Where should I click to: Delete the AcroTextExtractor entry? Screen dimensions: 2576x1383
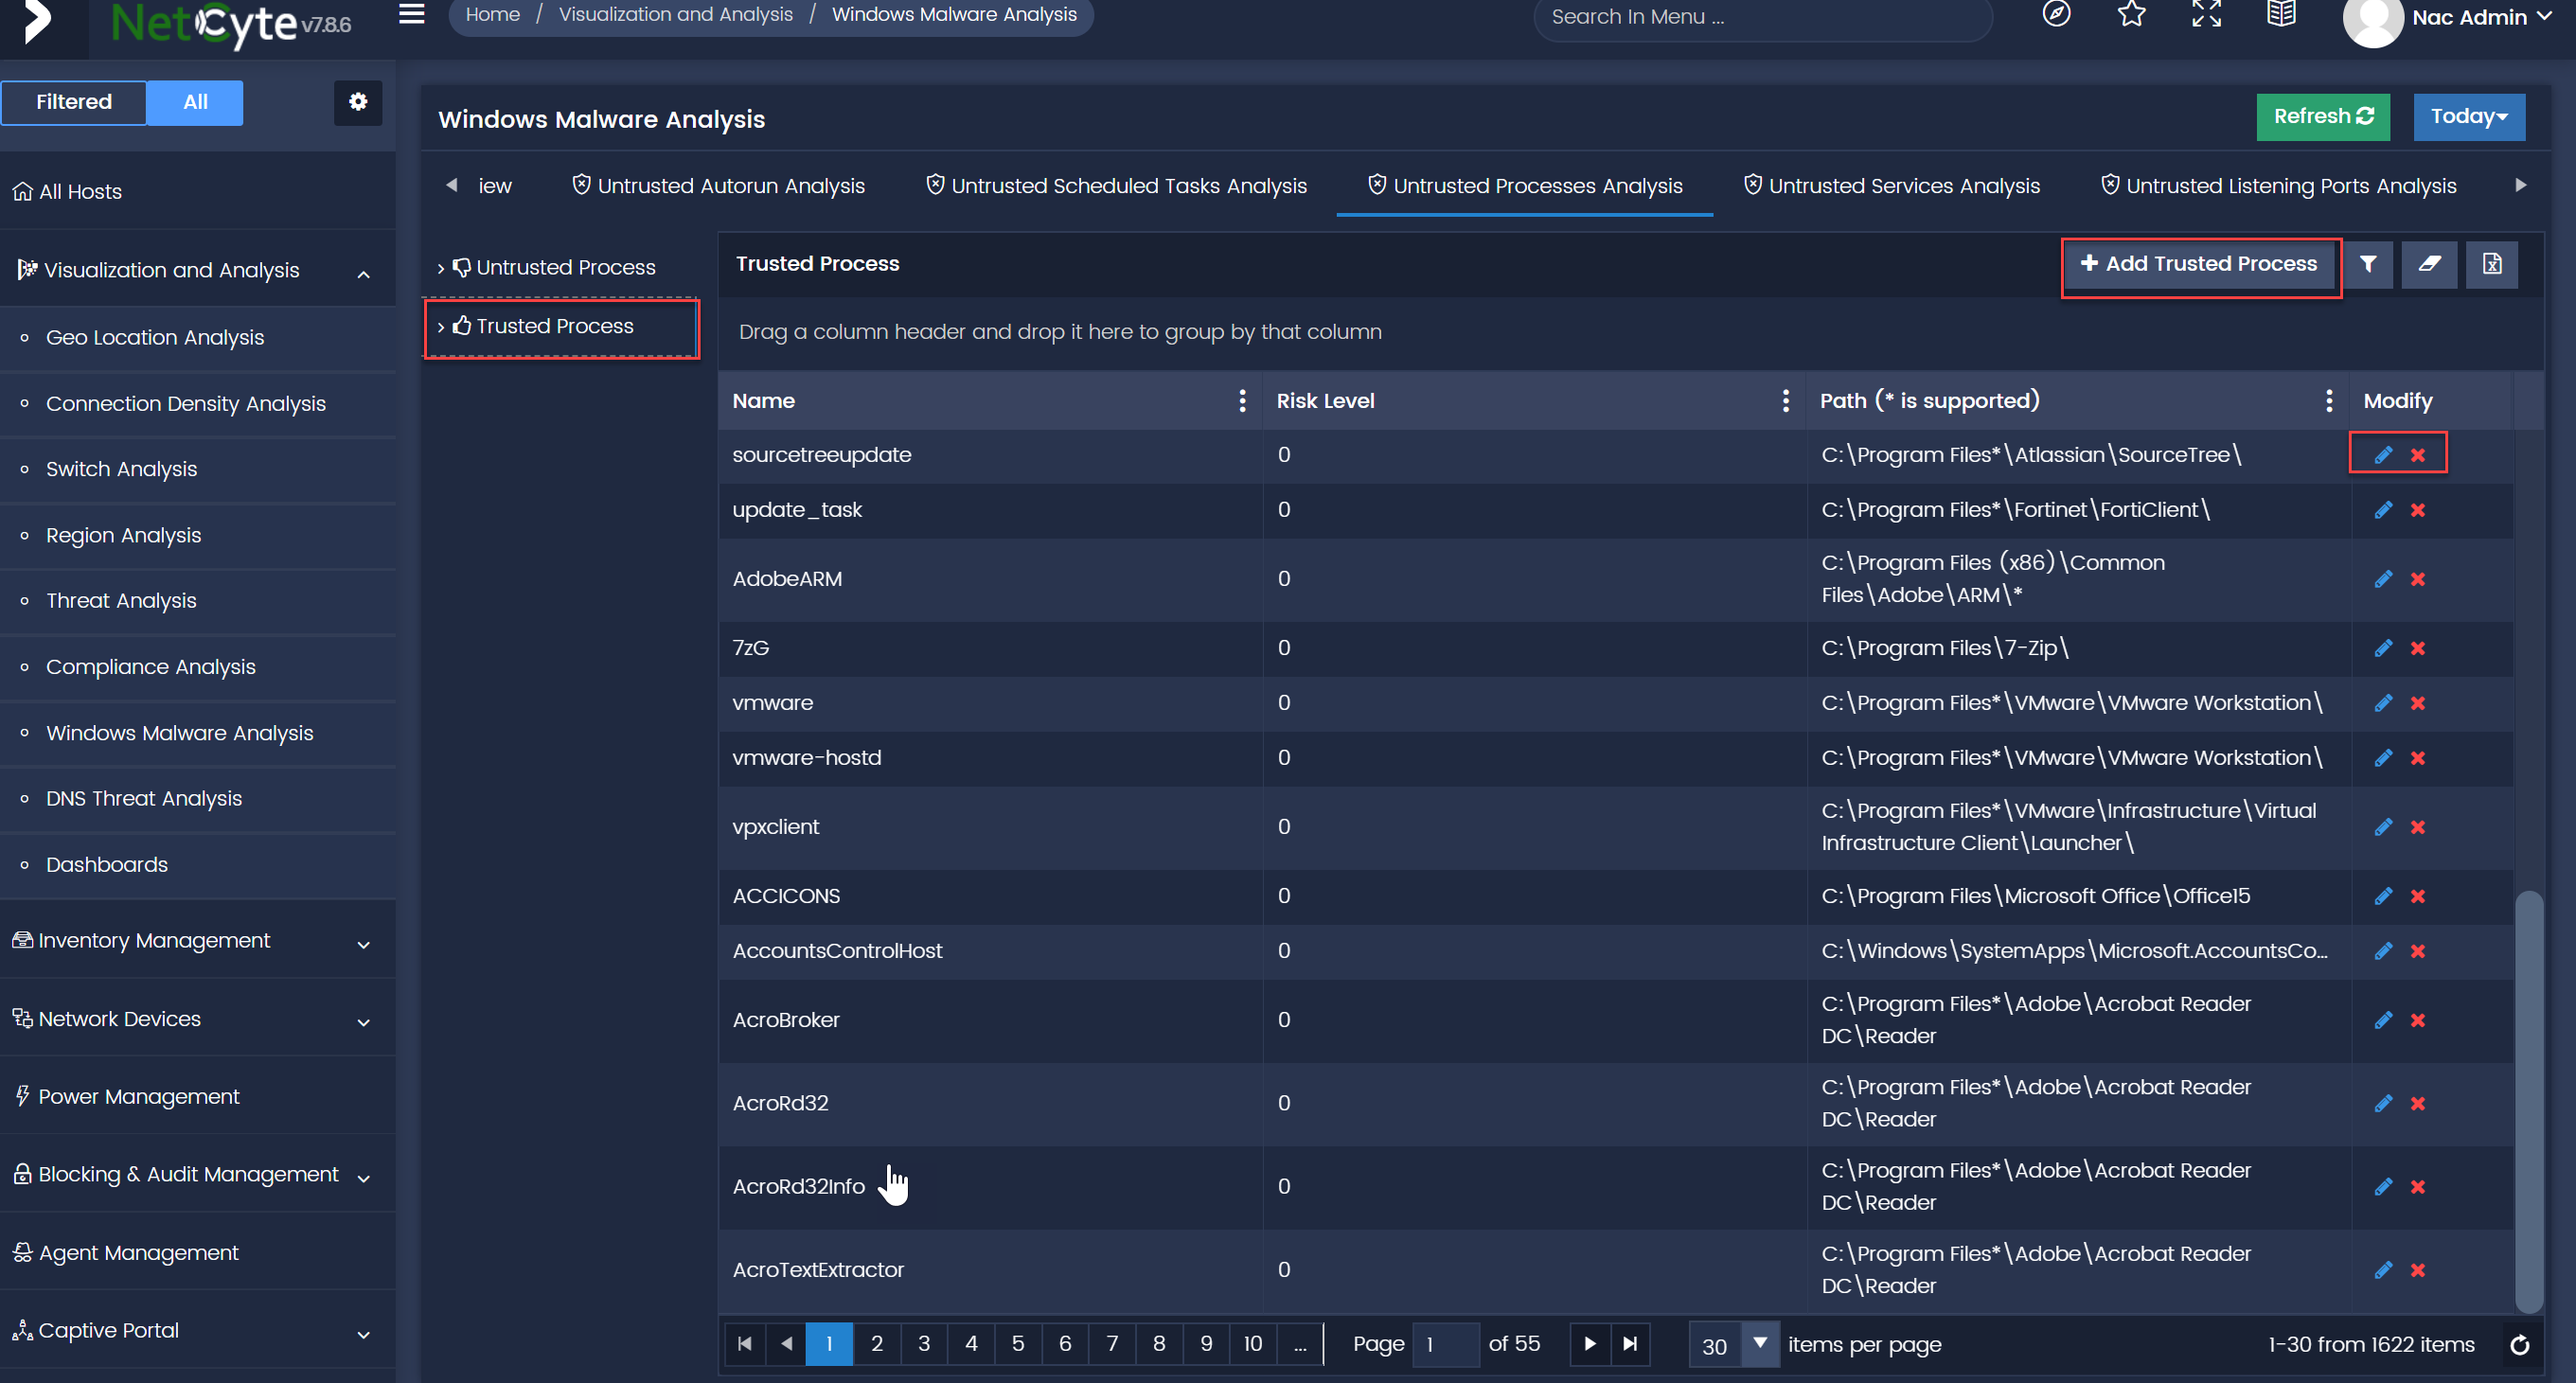coord(2418,1270)
